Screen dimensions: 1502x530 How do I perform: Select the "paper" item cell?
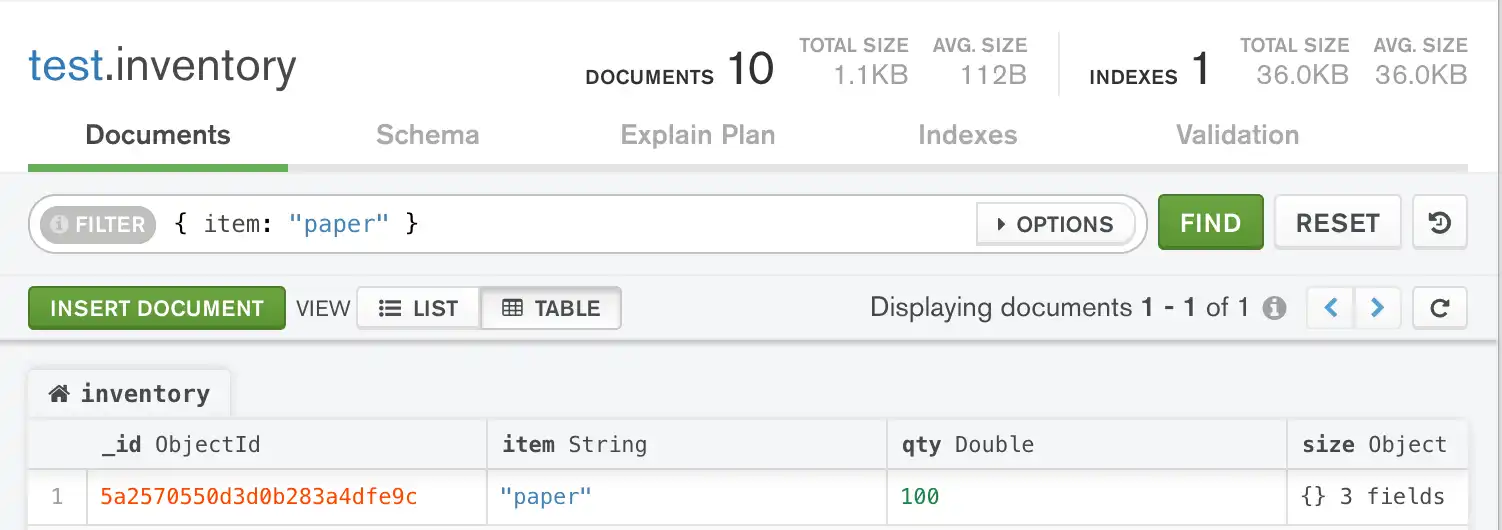[x=546, y=496]
